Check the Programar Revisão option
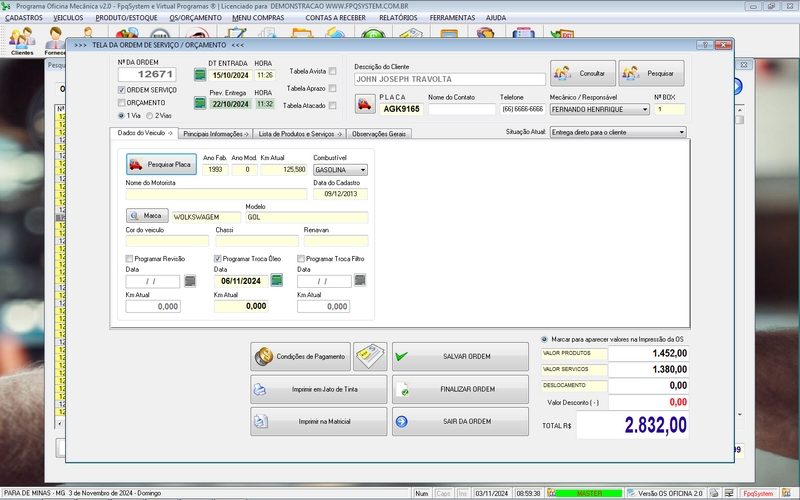The image size is (800, 500). (x=130, y=258)
